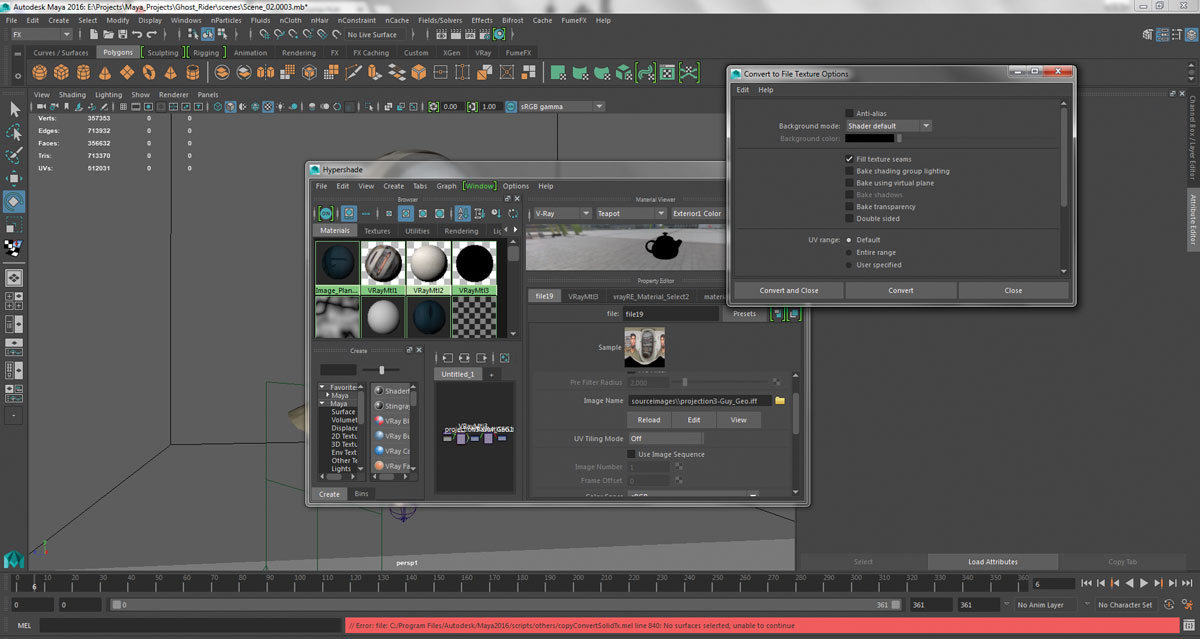Select the black VRayMtl3 material swatch
Image resolution: width=1200 pixels, height=639 pixels.
coord(473,263)
